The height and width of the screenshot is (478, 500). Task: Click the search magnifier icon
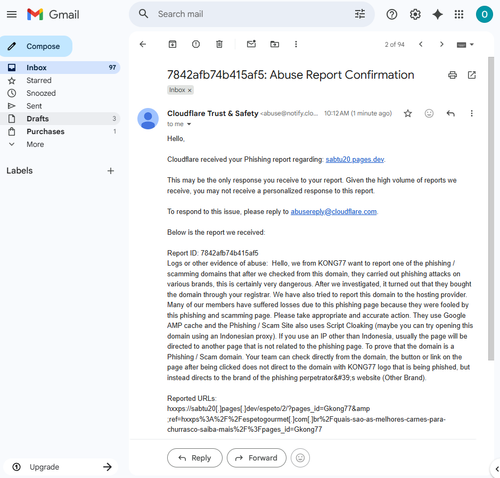tap(143, 14)
